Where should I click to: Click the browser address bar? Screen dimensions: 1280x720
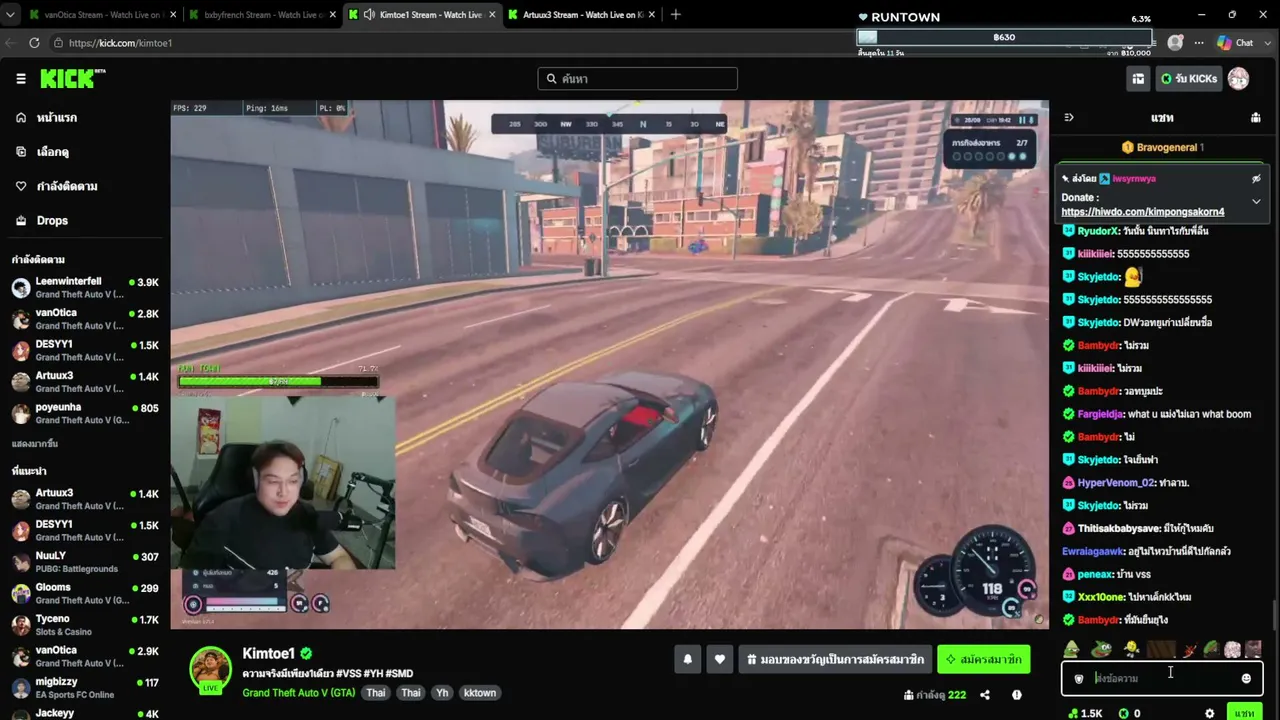click(450, 43)
